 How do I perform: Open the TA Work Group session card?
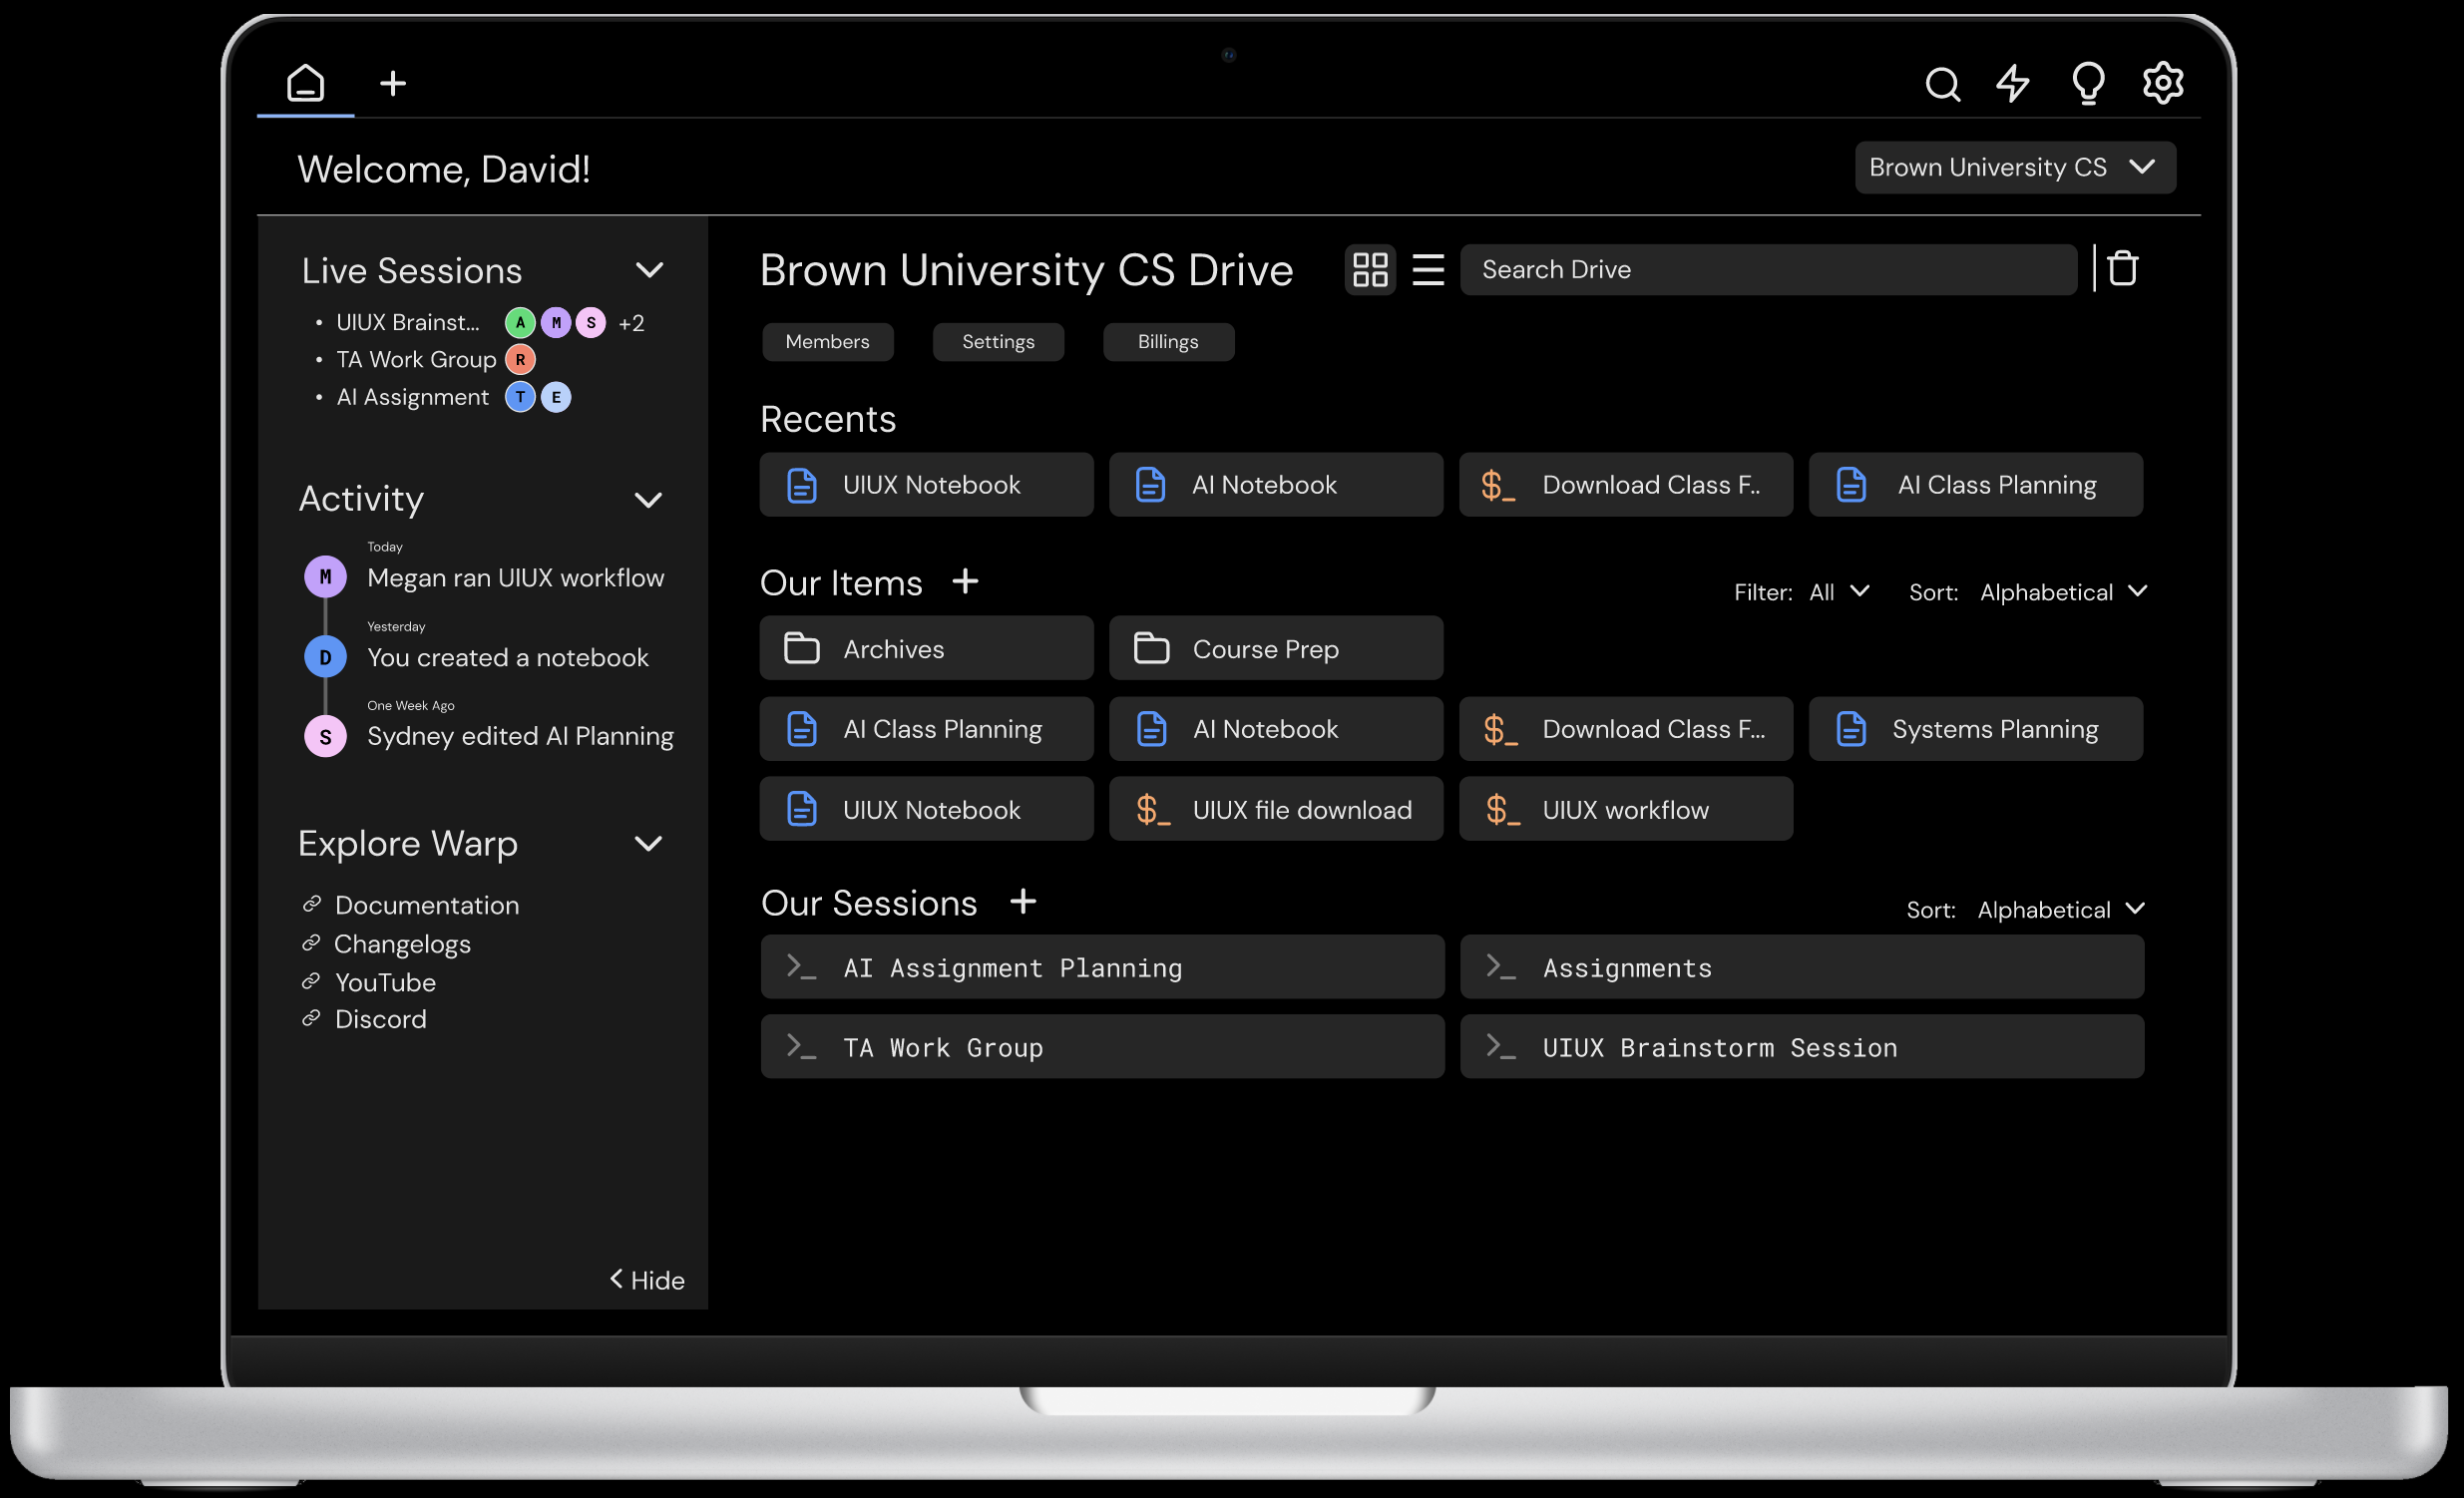(x=1102, y=1047)
